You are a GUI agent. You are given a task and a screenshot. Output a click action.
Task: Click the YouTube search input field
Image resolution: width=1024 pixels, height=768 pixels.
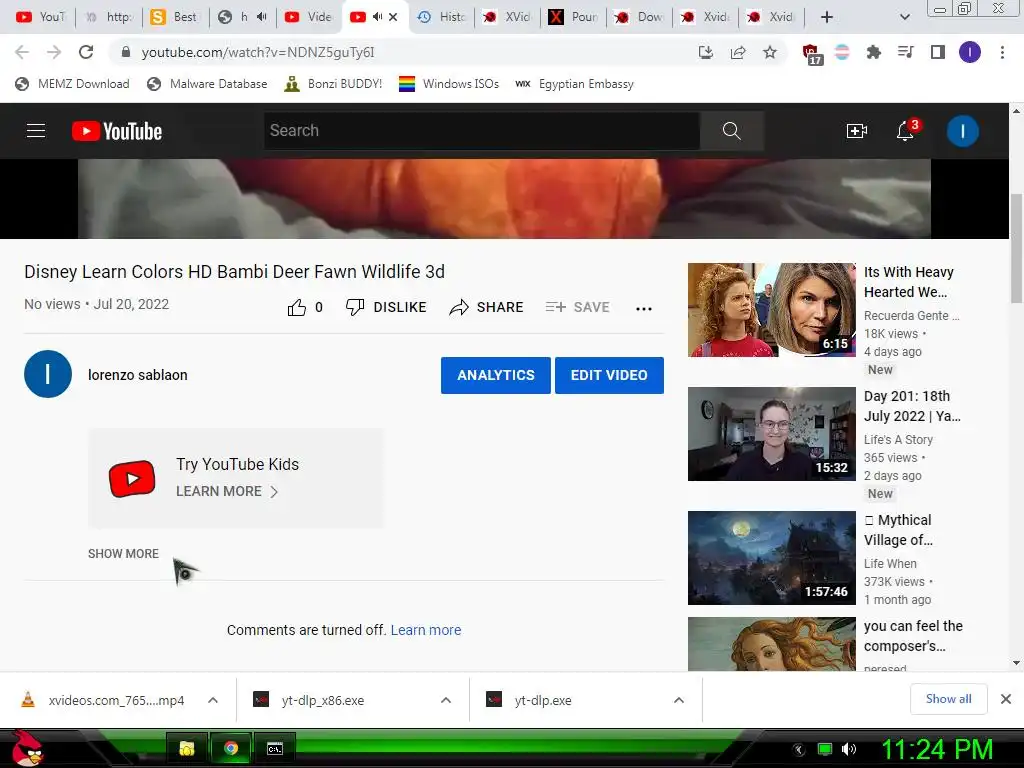482,131
